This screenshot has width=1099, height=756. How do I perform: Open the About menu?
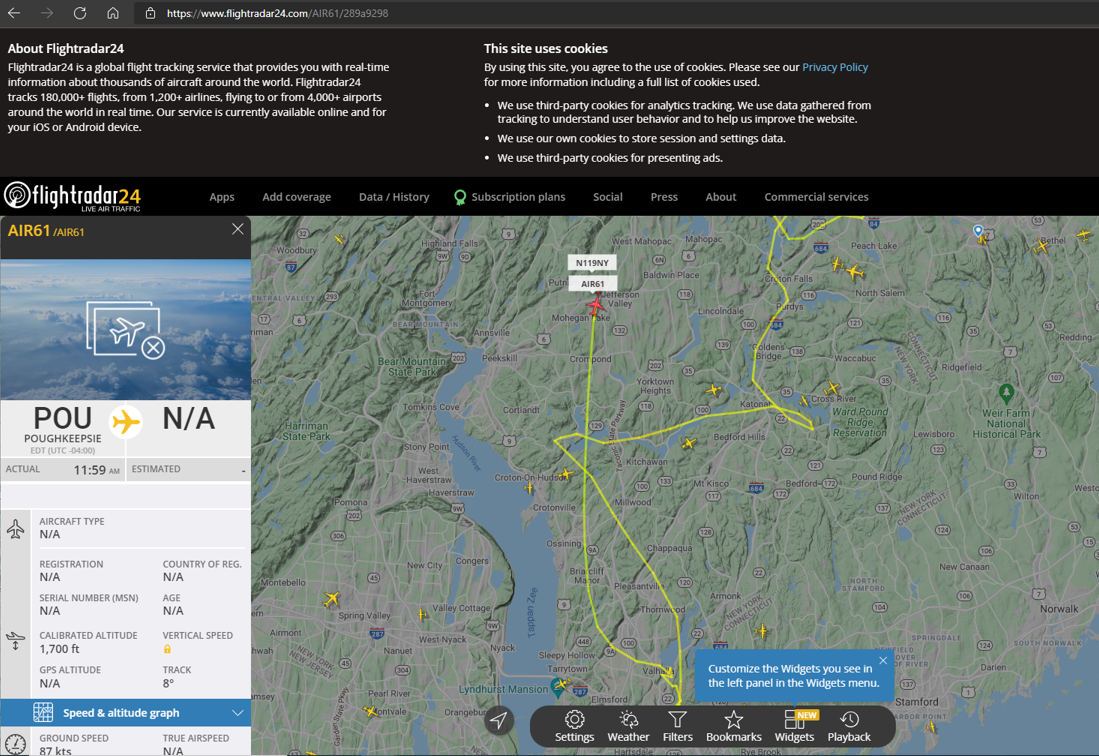pos(721,197)
